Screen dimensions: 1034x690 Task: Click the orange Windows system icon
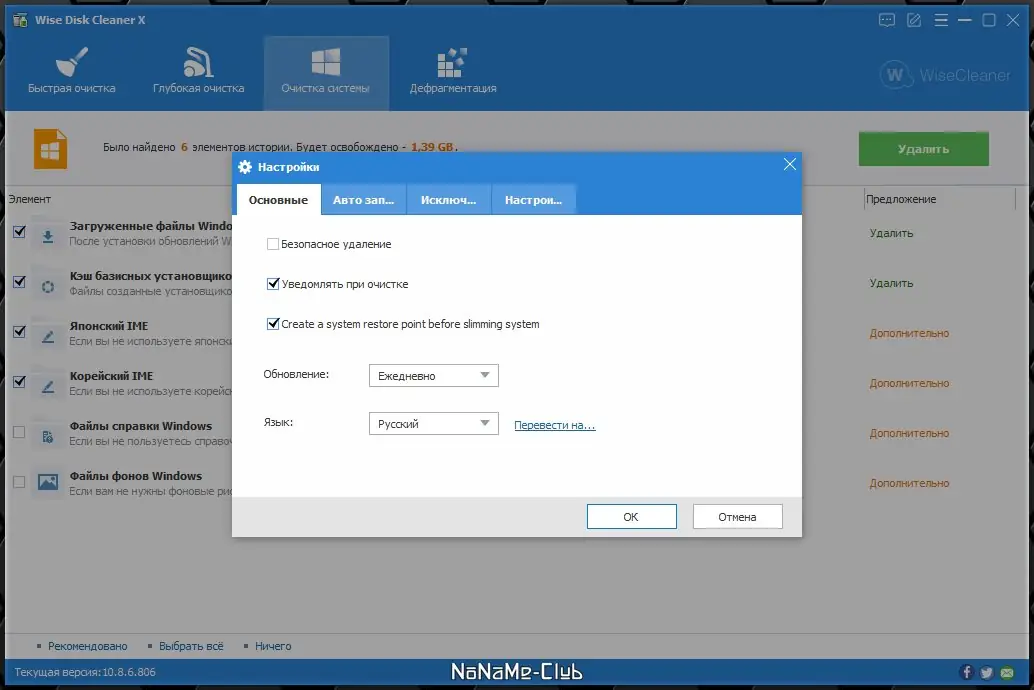pos(50,149)
